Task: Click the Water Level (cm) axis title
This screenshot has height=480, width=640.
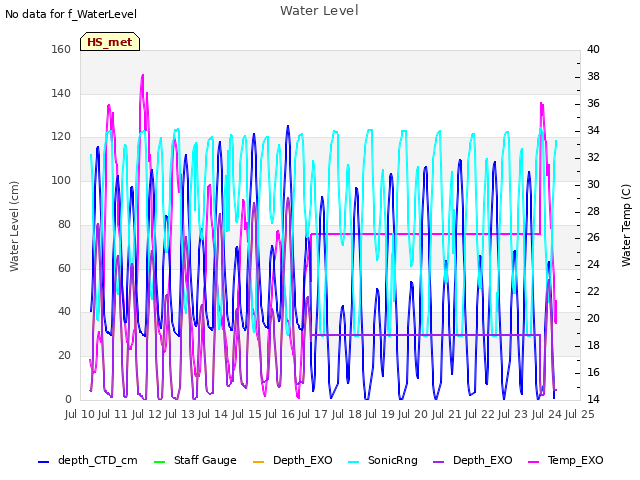Action: tap(14, 227)
